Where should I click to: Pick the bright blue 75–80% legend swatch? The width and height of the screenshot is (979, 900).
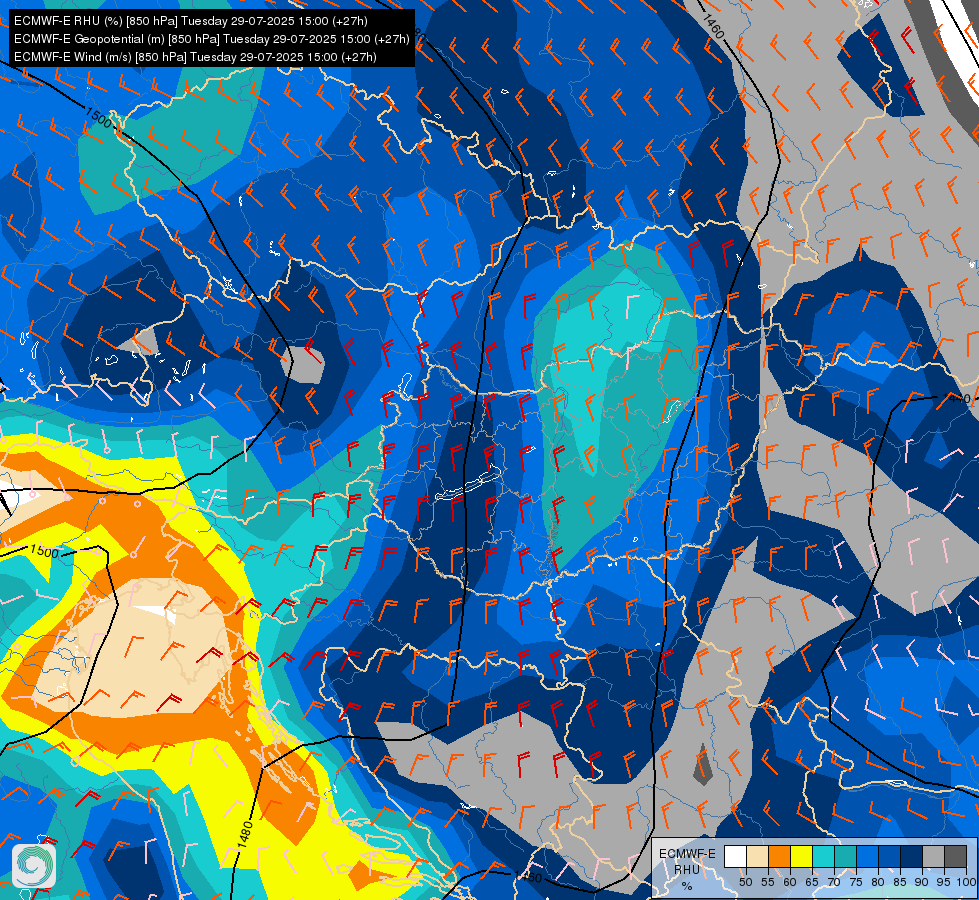[867, 856]
